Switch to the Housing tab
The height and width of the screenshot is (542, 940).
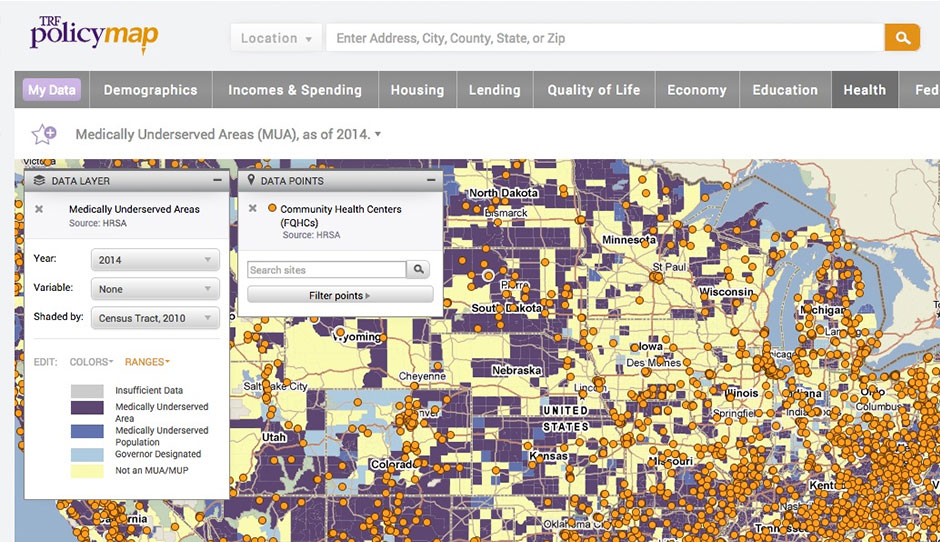pyautogui.click(x=417, y=90)
